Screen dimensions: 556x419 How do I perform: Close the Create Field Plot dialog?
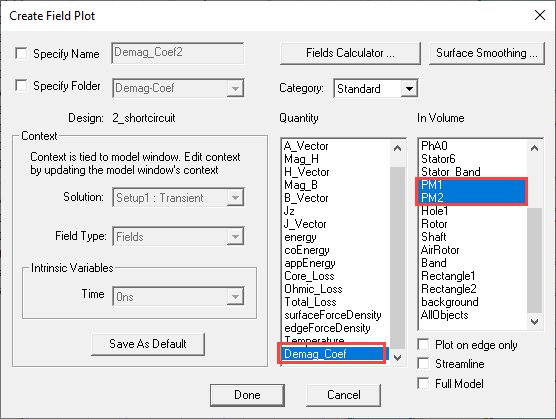[x=540, y=15]
